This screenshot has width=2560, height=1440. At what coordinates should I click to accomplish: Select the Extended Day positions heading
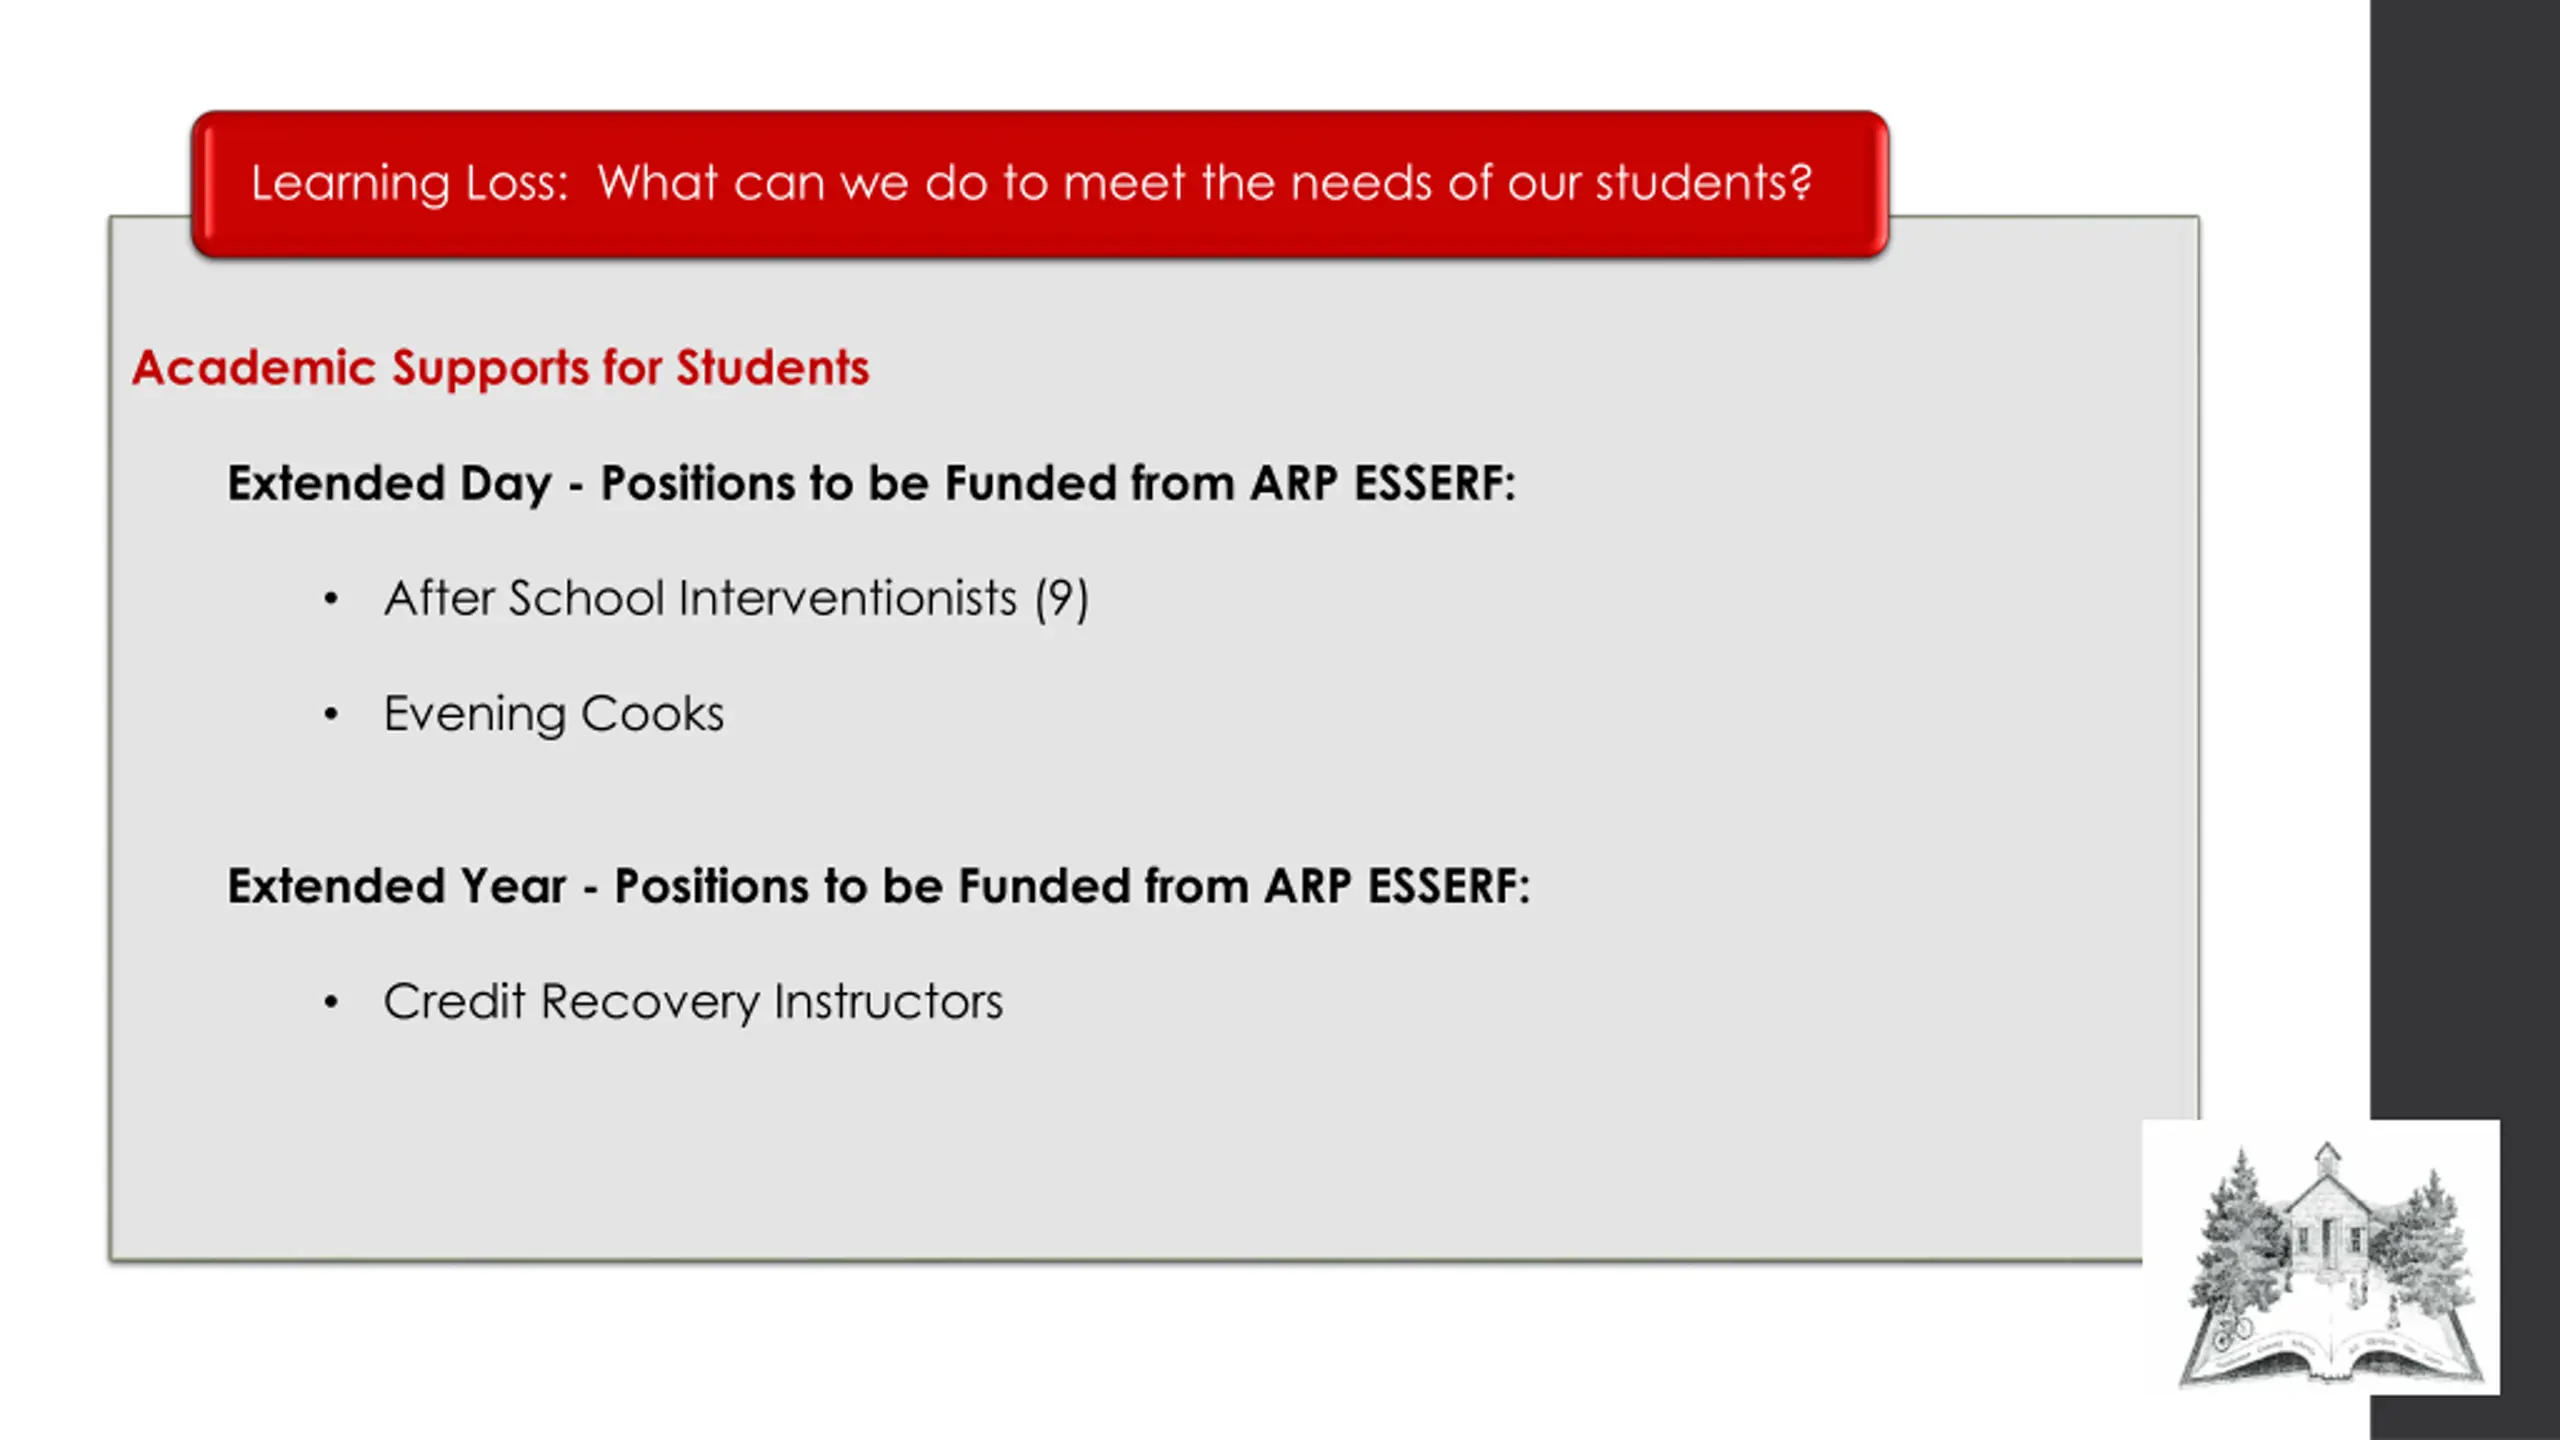pyautogui.click(x=871, y=484)
